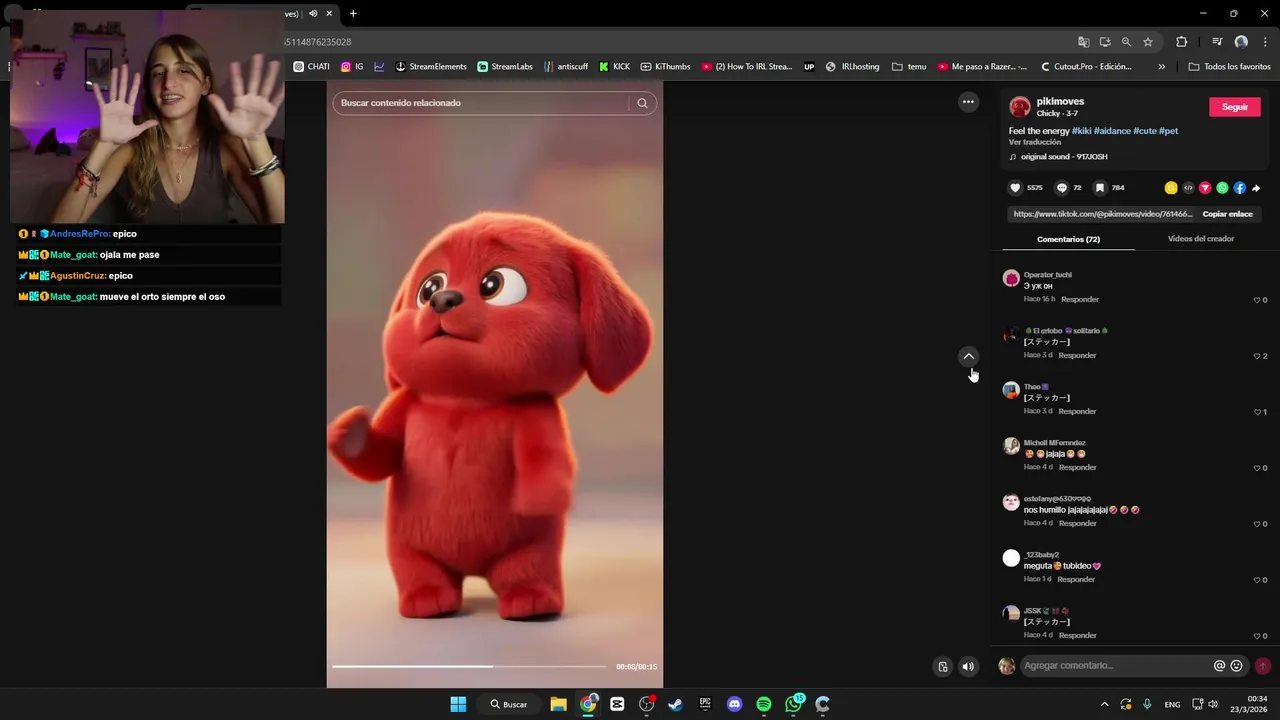The image size is (1280, 720).
Task: Open the Windows Start menu
Action: pos(458,704)
